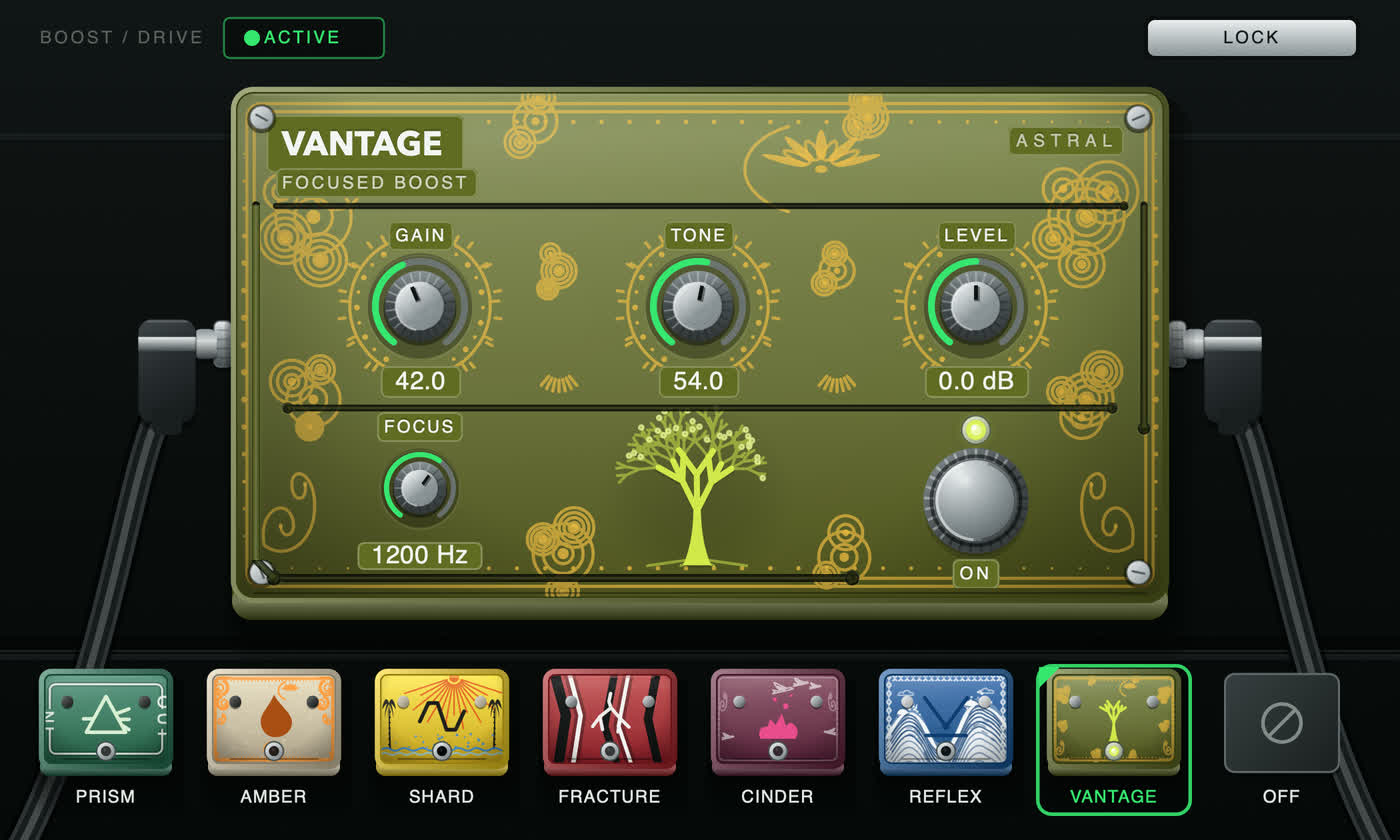Switch to the Cinder pedal icon
Image resolution: width=1400 pixels, height=840 pixels.
pyautogui.click(x=778, y=721)
